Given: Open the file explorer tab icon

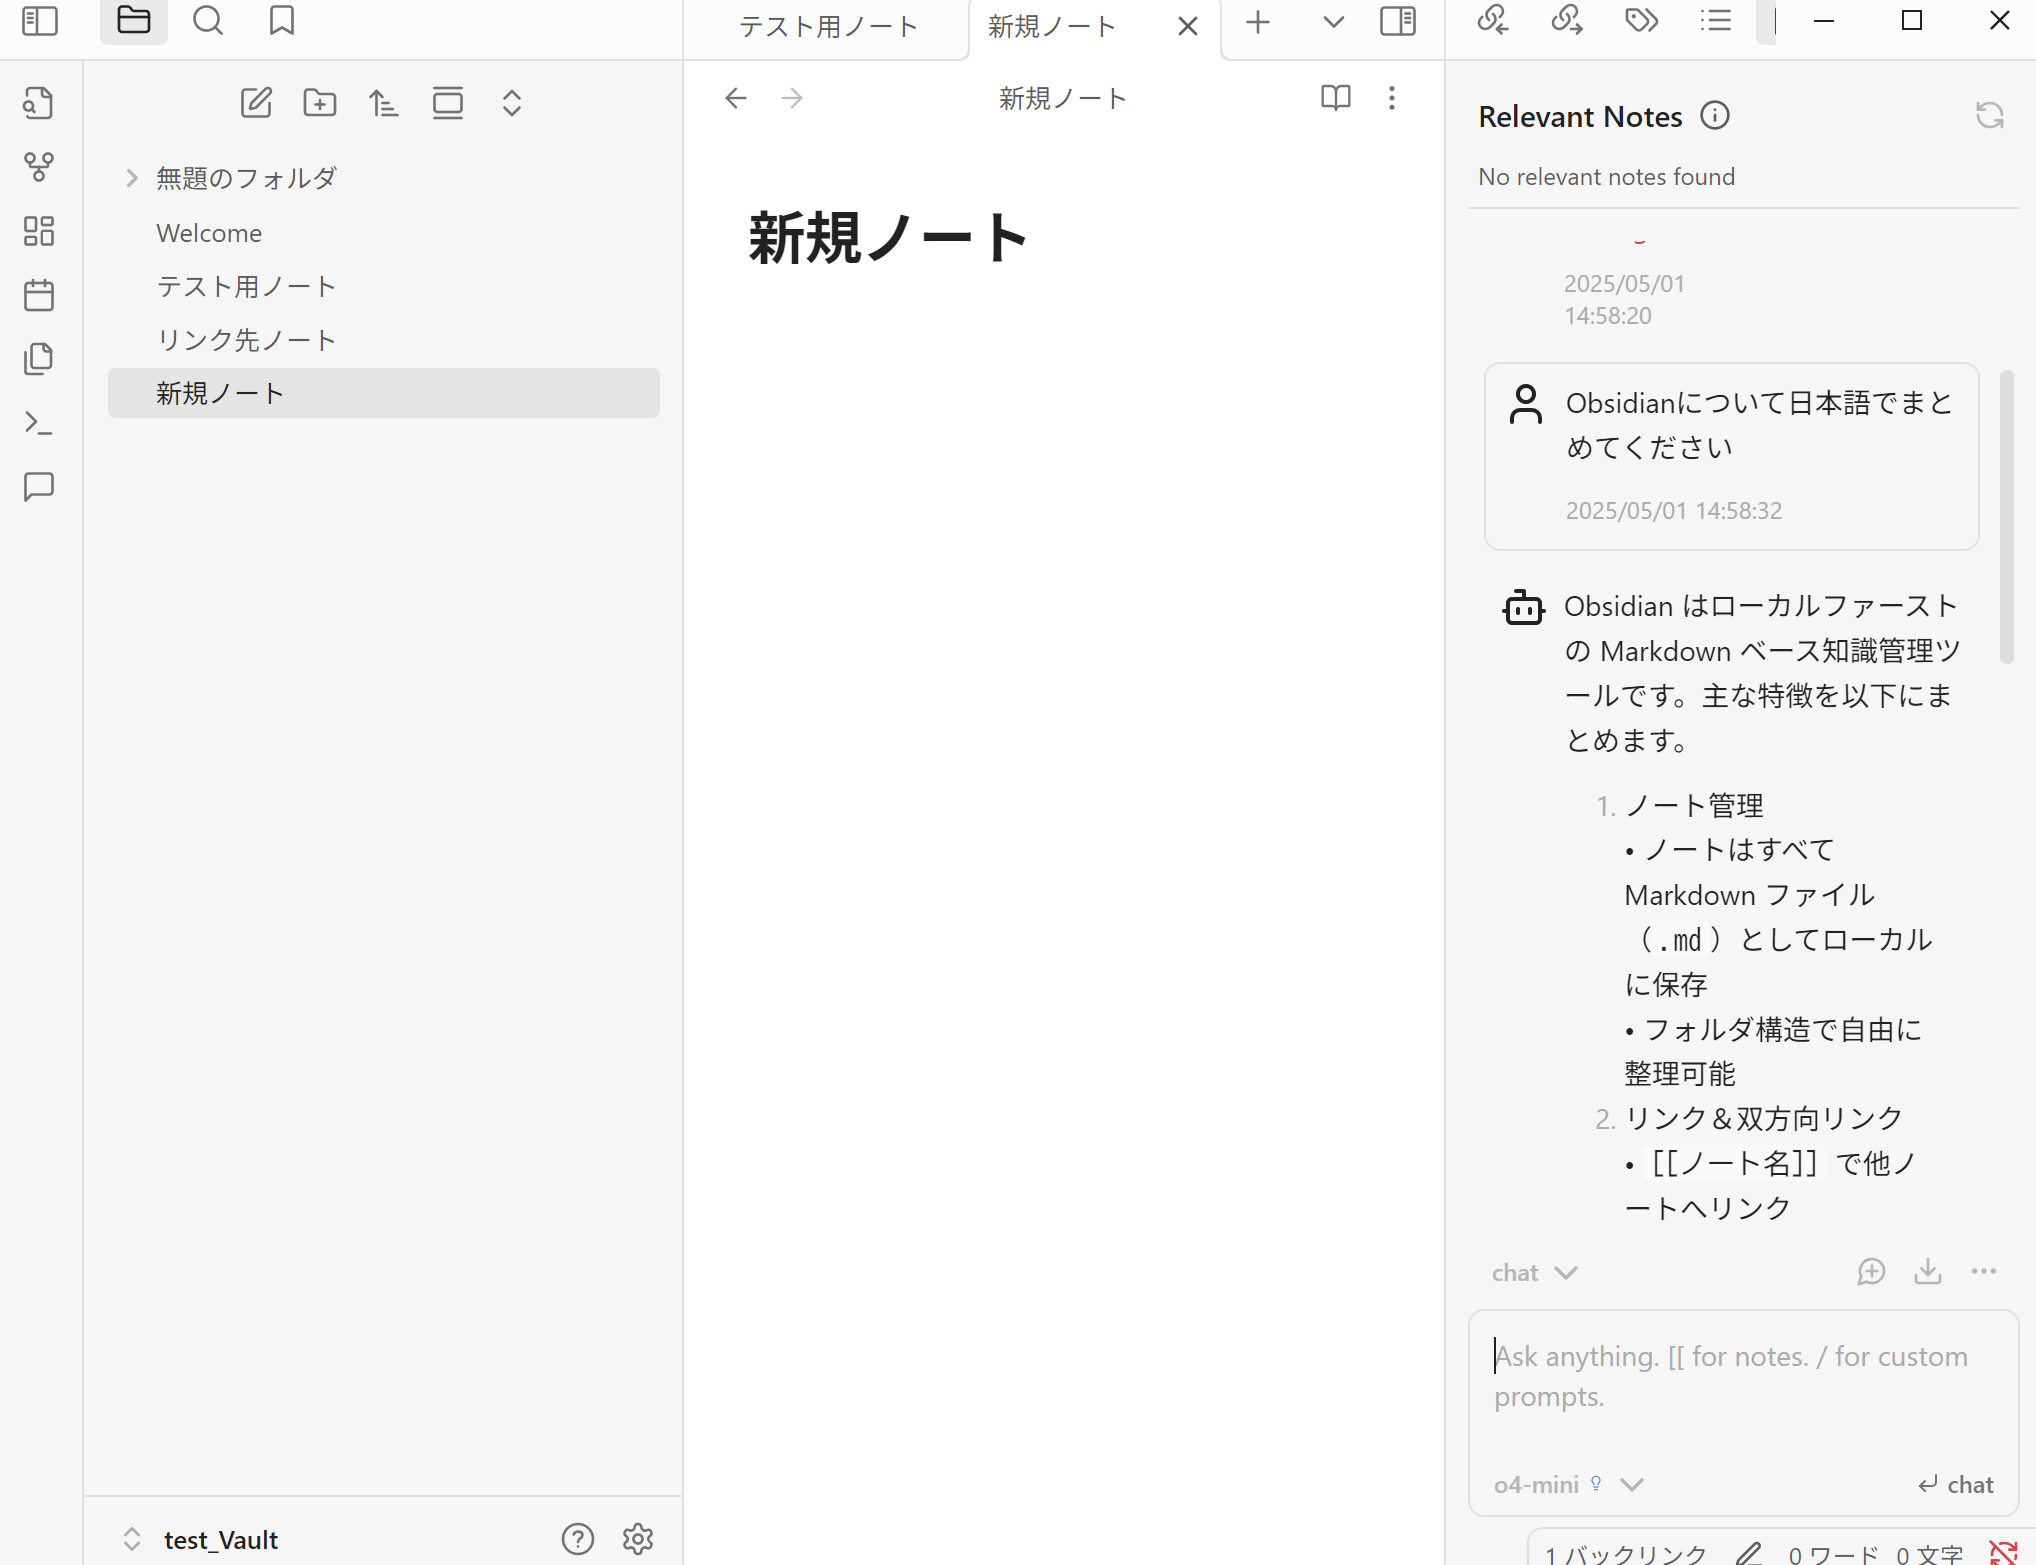Looking at the screenshot, I should (x=134, y=21).
